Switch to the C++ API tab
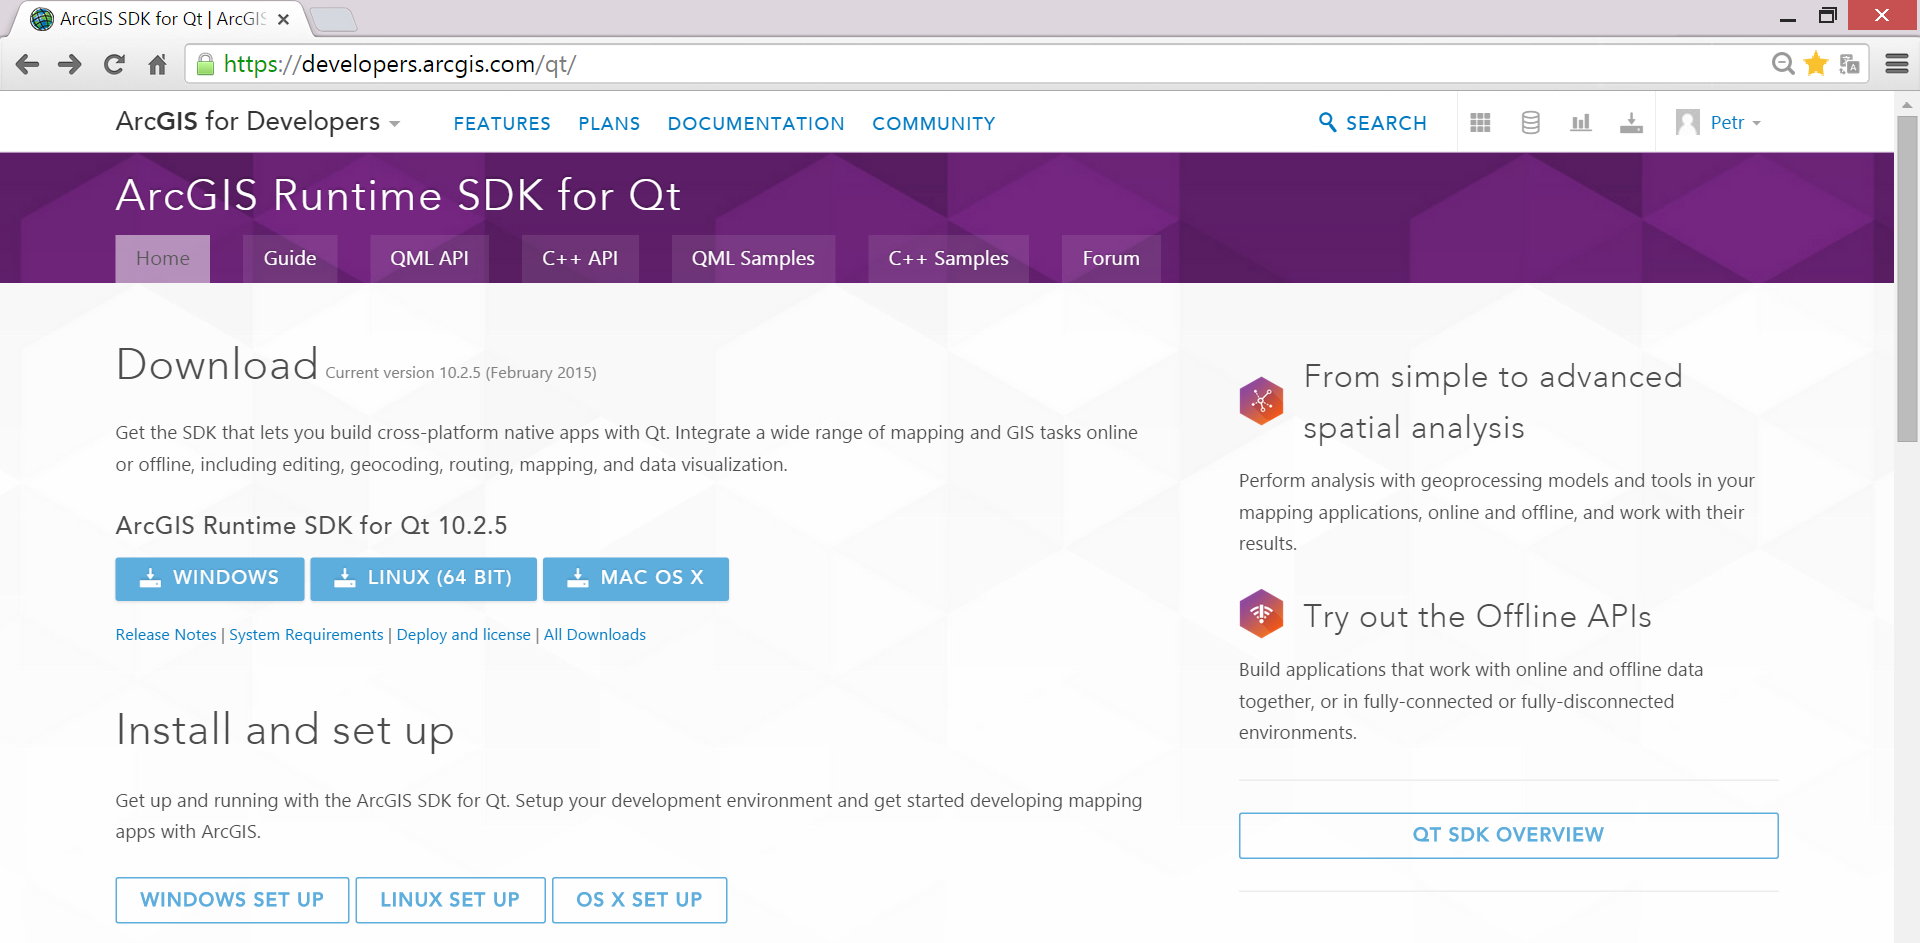This screenshot has width=1920, height=943. click(x=580, y=259)
